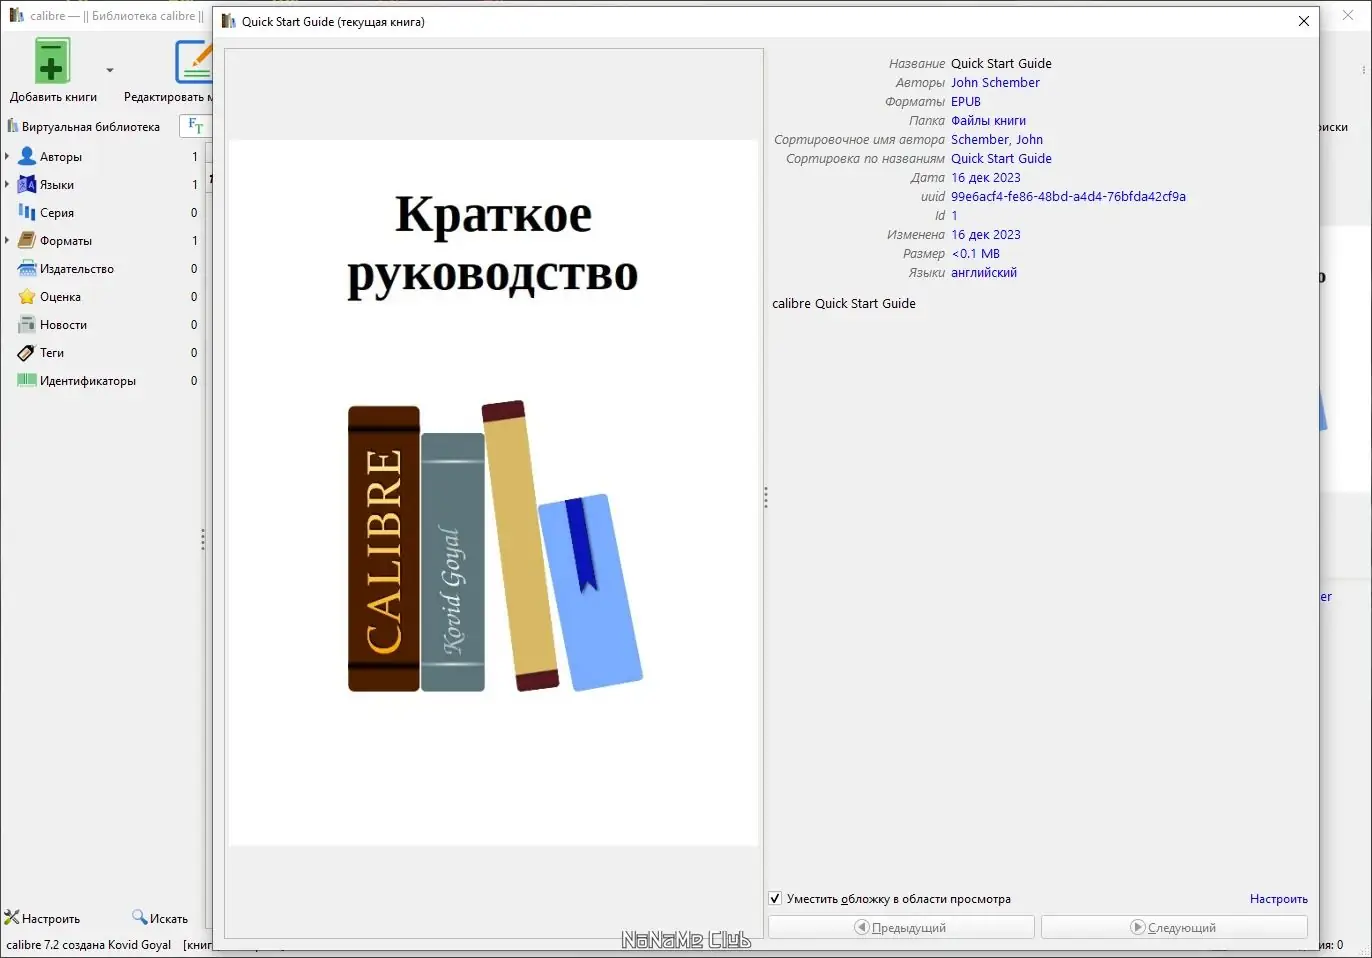
Task: Click the Следующий button
Action: coord(1174,928)
